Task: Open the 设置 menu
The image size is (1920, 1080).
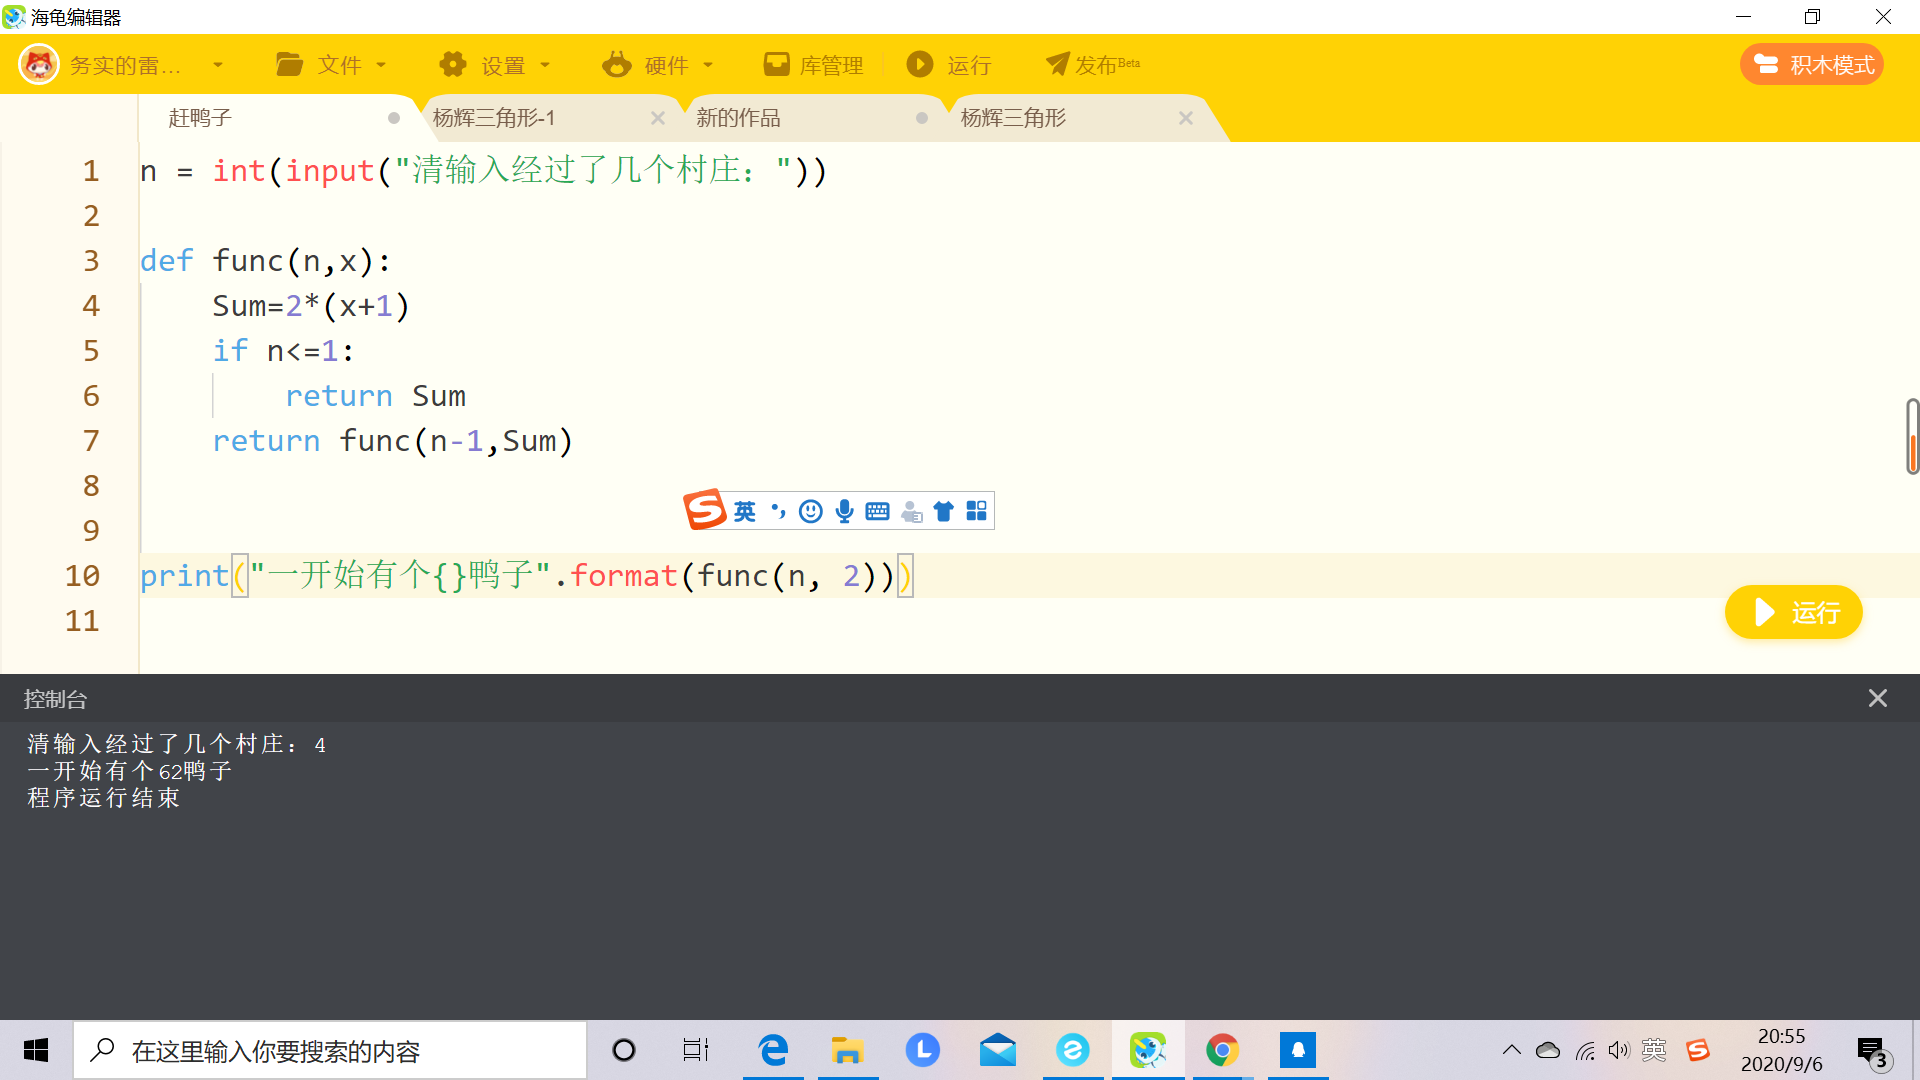Action: [x=495, y=65]
